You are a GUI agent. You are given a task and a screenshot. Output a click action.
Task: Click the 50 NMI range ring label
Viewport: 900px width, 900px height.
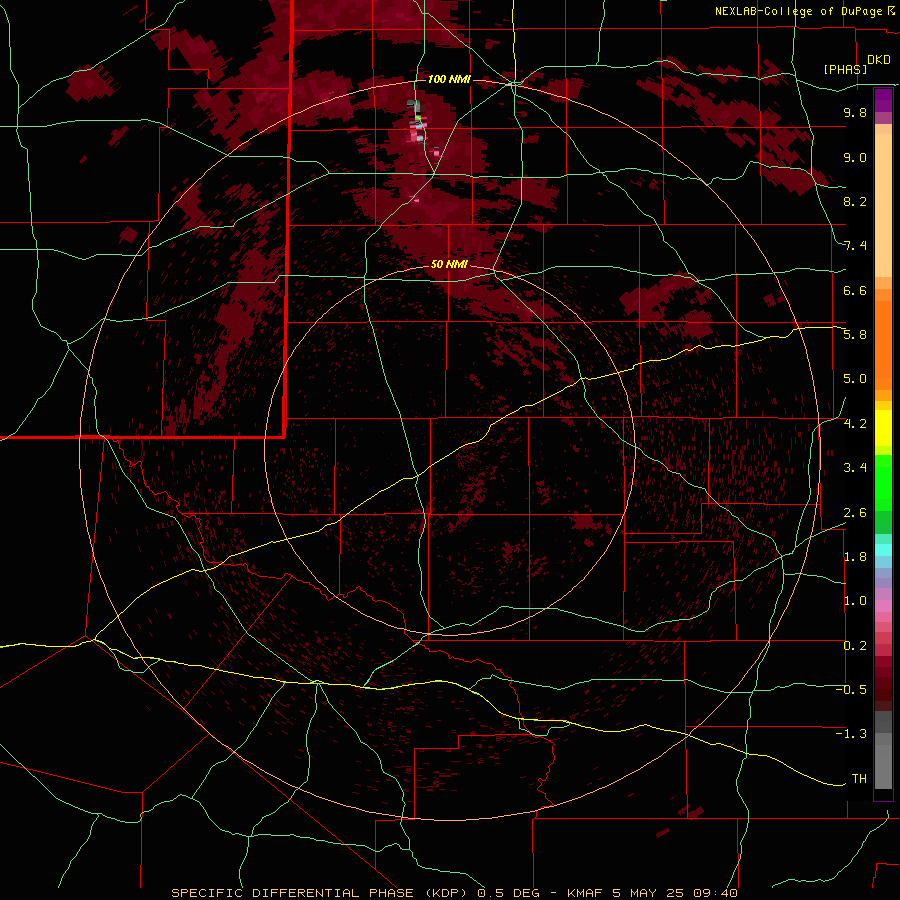(x=449, y=264)
